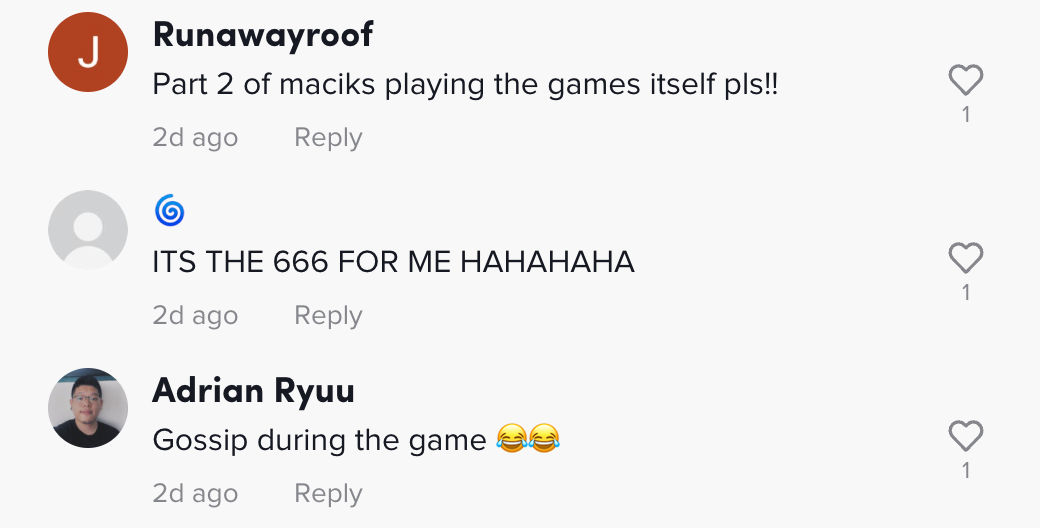Reply to the ITS THE 666 comment
The image size is (1040, 528).
tap(328, 315)
